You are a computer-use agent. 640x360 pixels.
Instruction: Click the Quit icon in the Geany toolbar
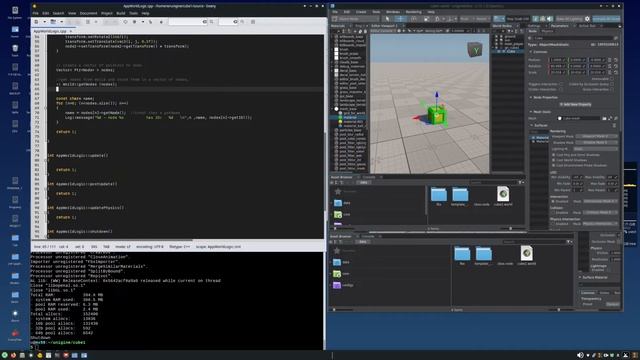(253, 22)
